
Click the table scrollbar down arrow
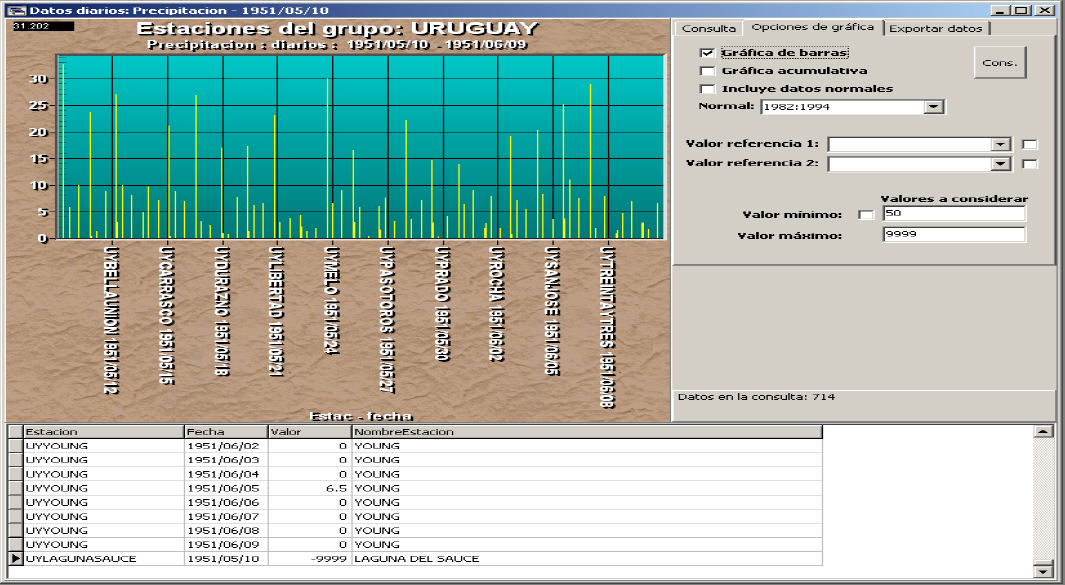click(x=1044, y=571)
